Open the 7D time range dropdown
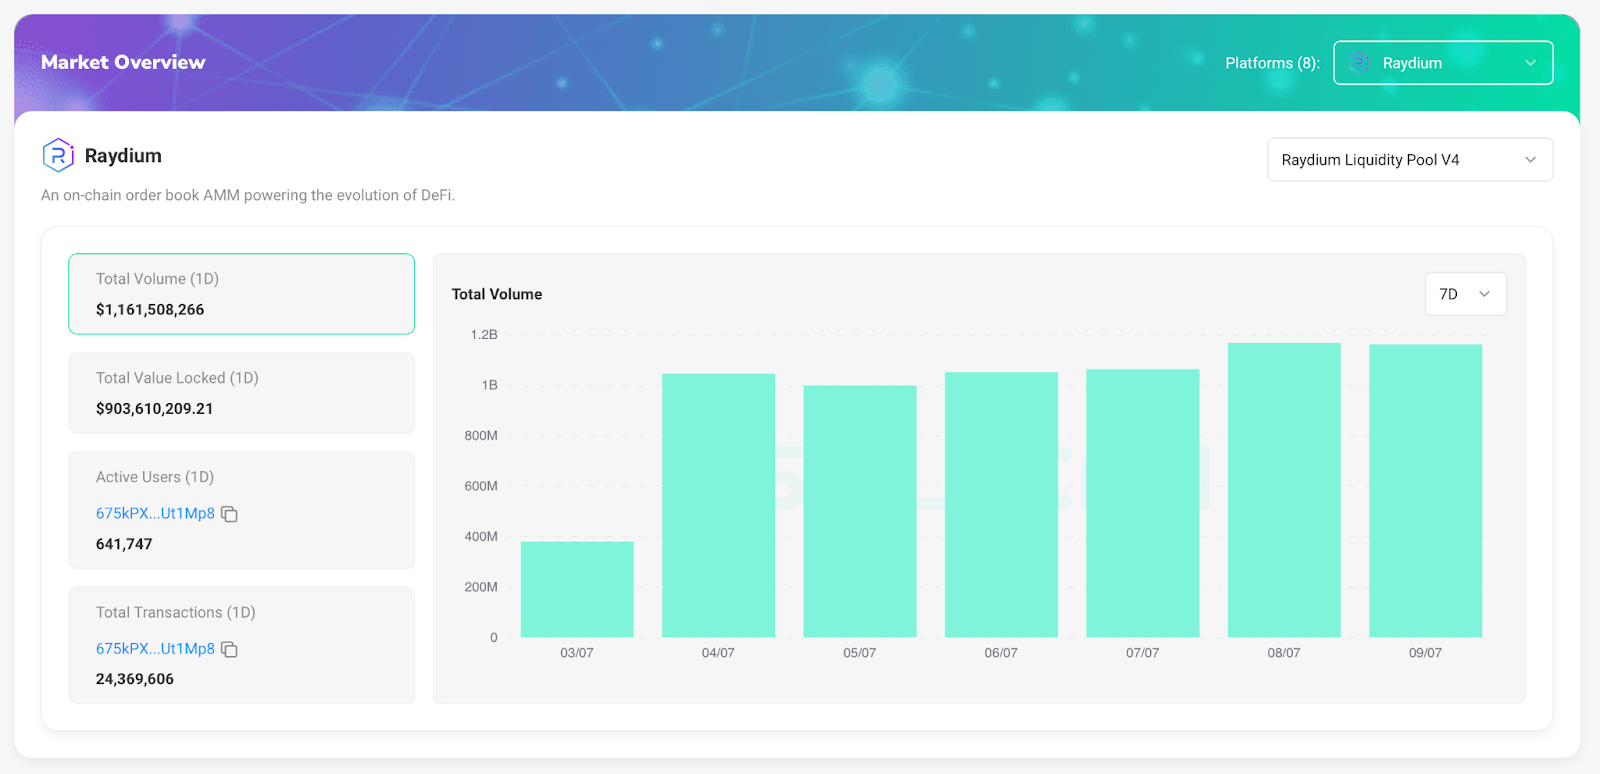This screenshot has width=1600, height=774. tap(1465, 294)
